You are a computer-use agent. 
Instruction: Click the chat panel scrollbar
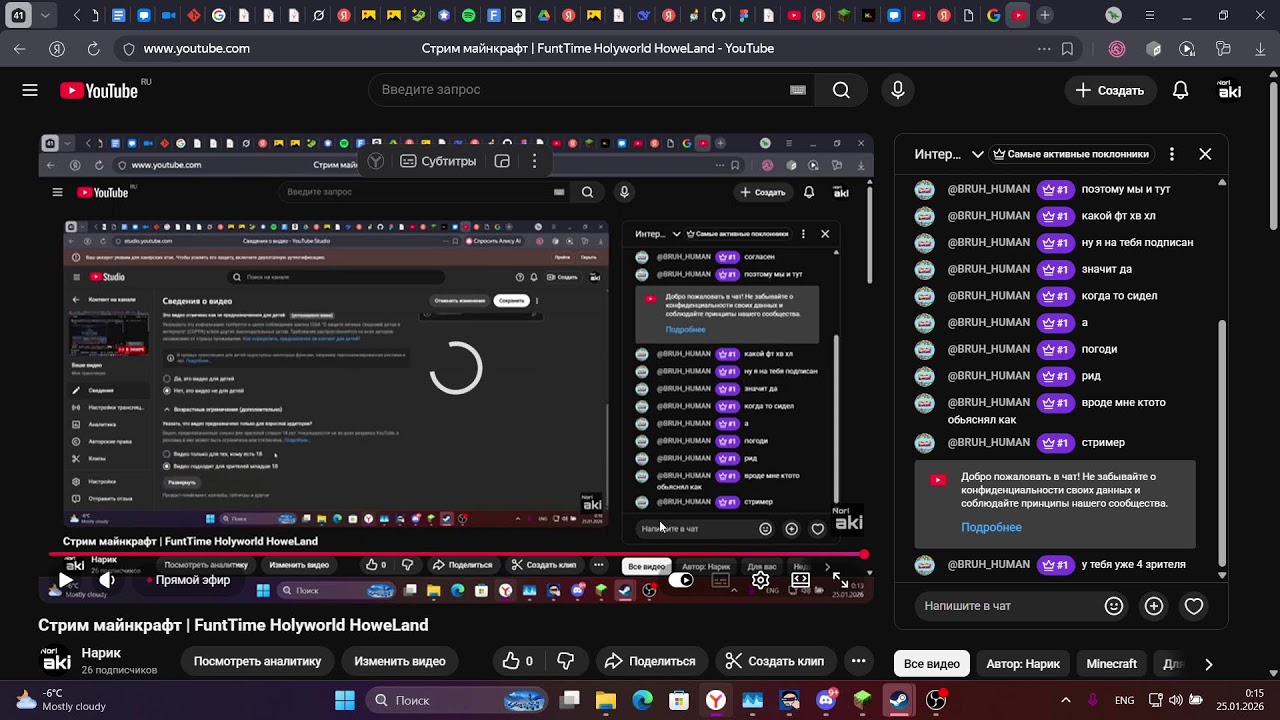point(1221,443)
